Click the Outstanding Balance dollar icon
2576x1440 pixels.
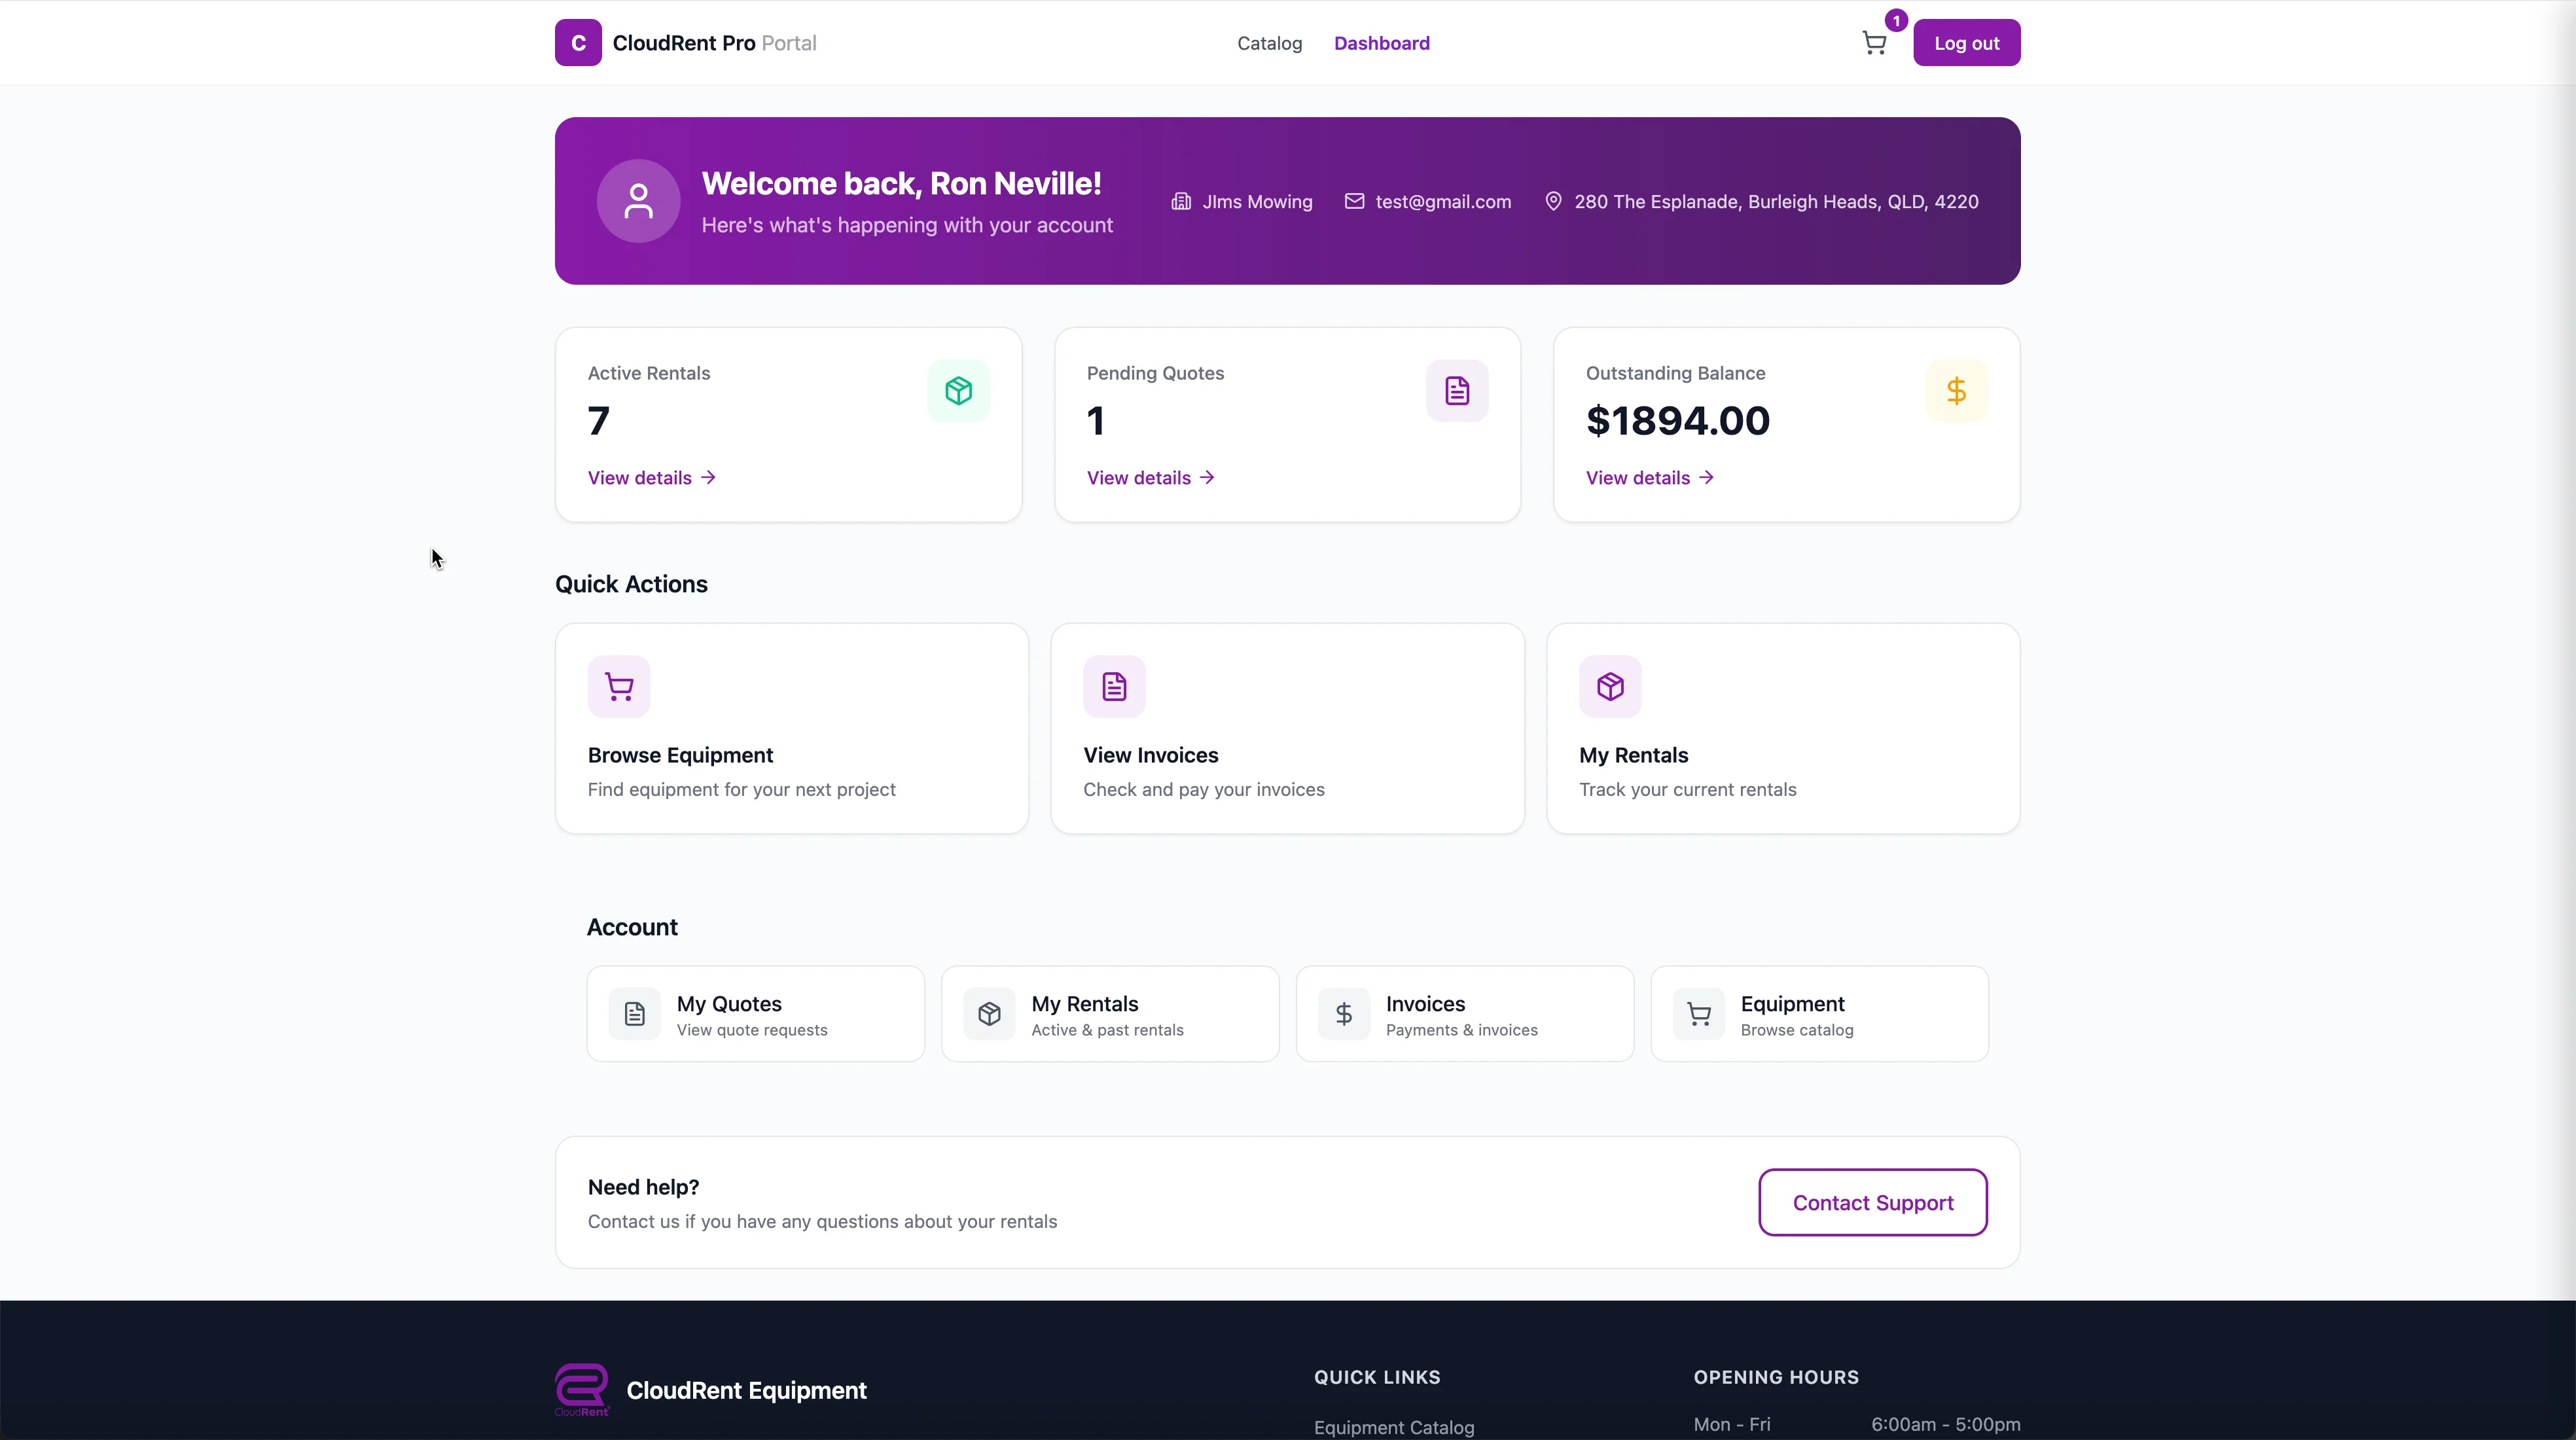pos(1955,391)
